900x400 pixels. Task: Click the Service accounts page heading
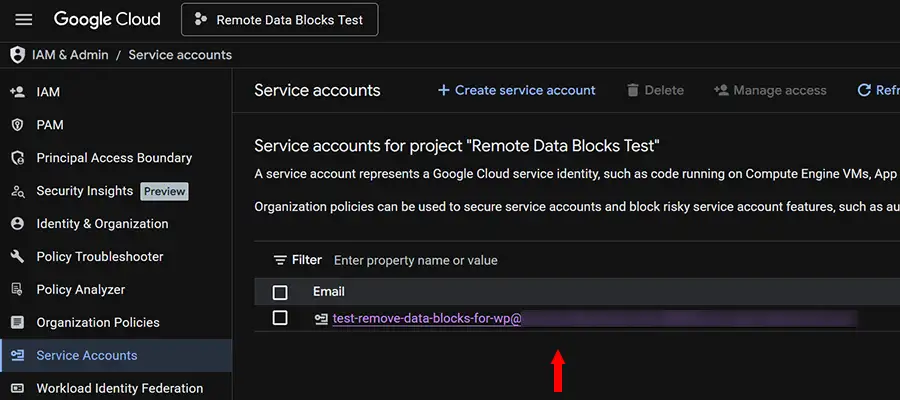click(x=317, y=90)
